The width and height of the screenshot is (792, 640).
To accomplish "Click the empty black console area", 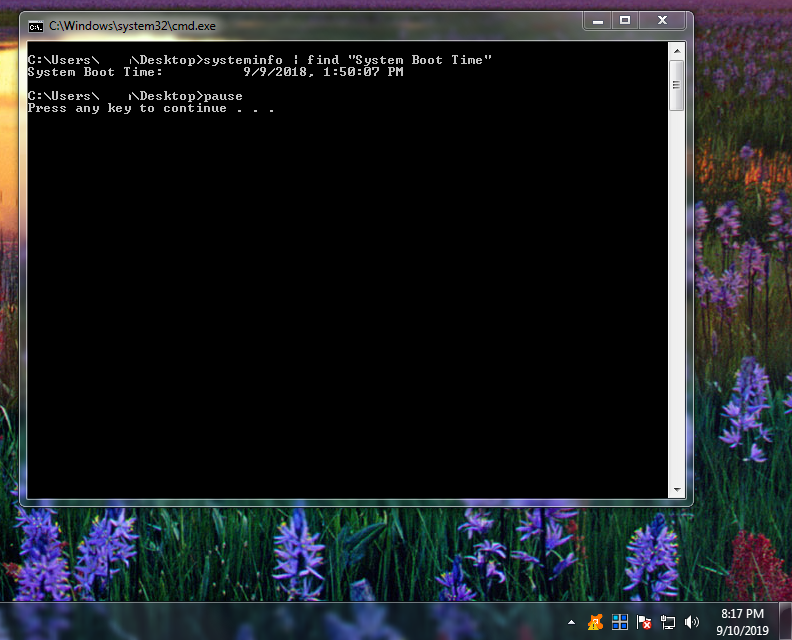I will (340, 300).
